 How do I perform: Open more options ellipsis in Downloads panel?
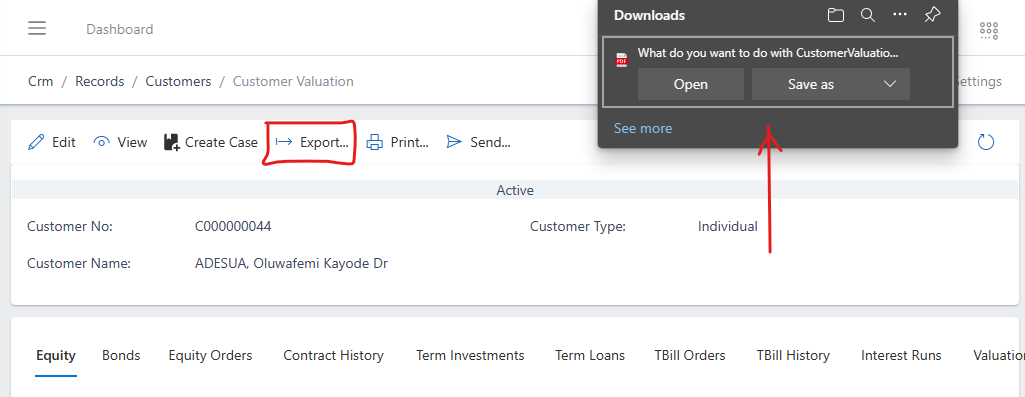coord(900,14)
